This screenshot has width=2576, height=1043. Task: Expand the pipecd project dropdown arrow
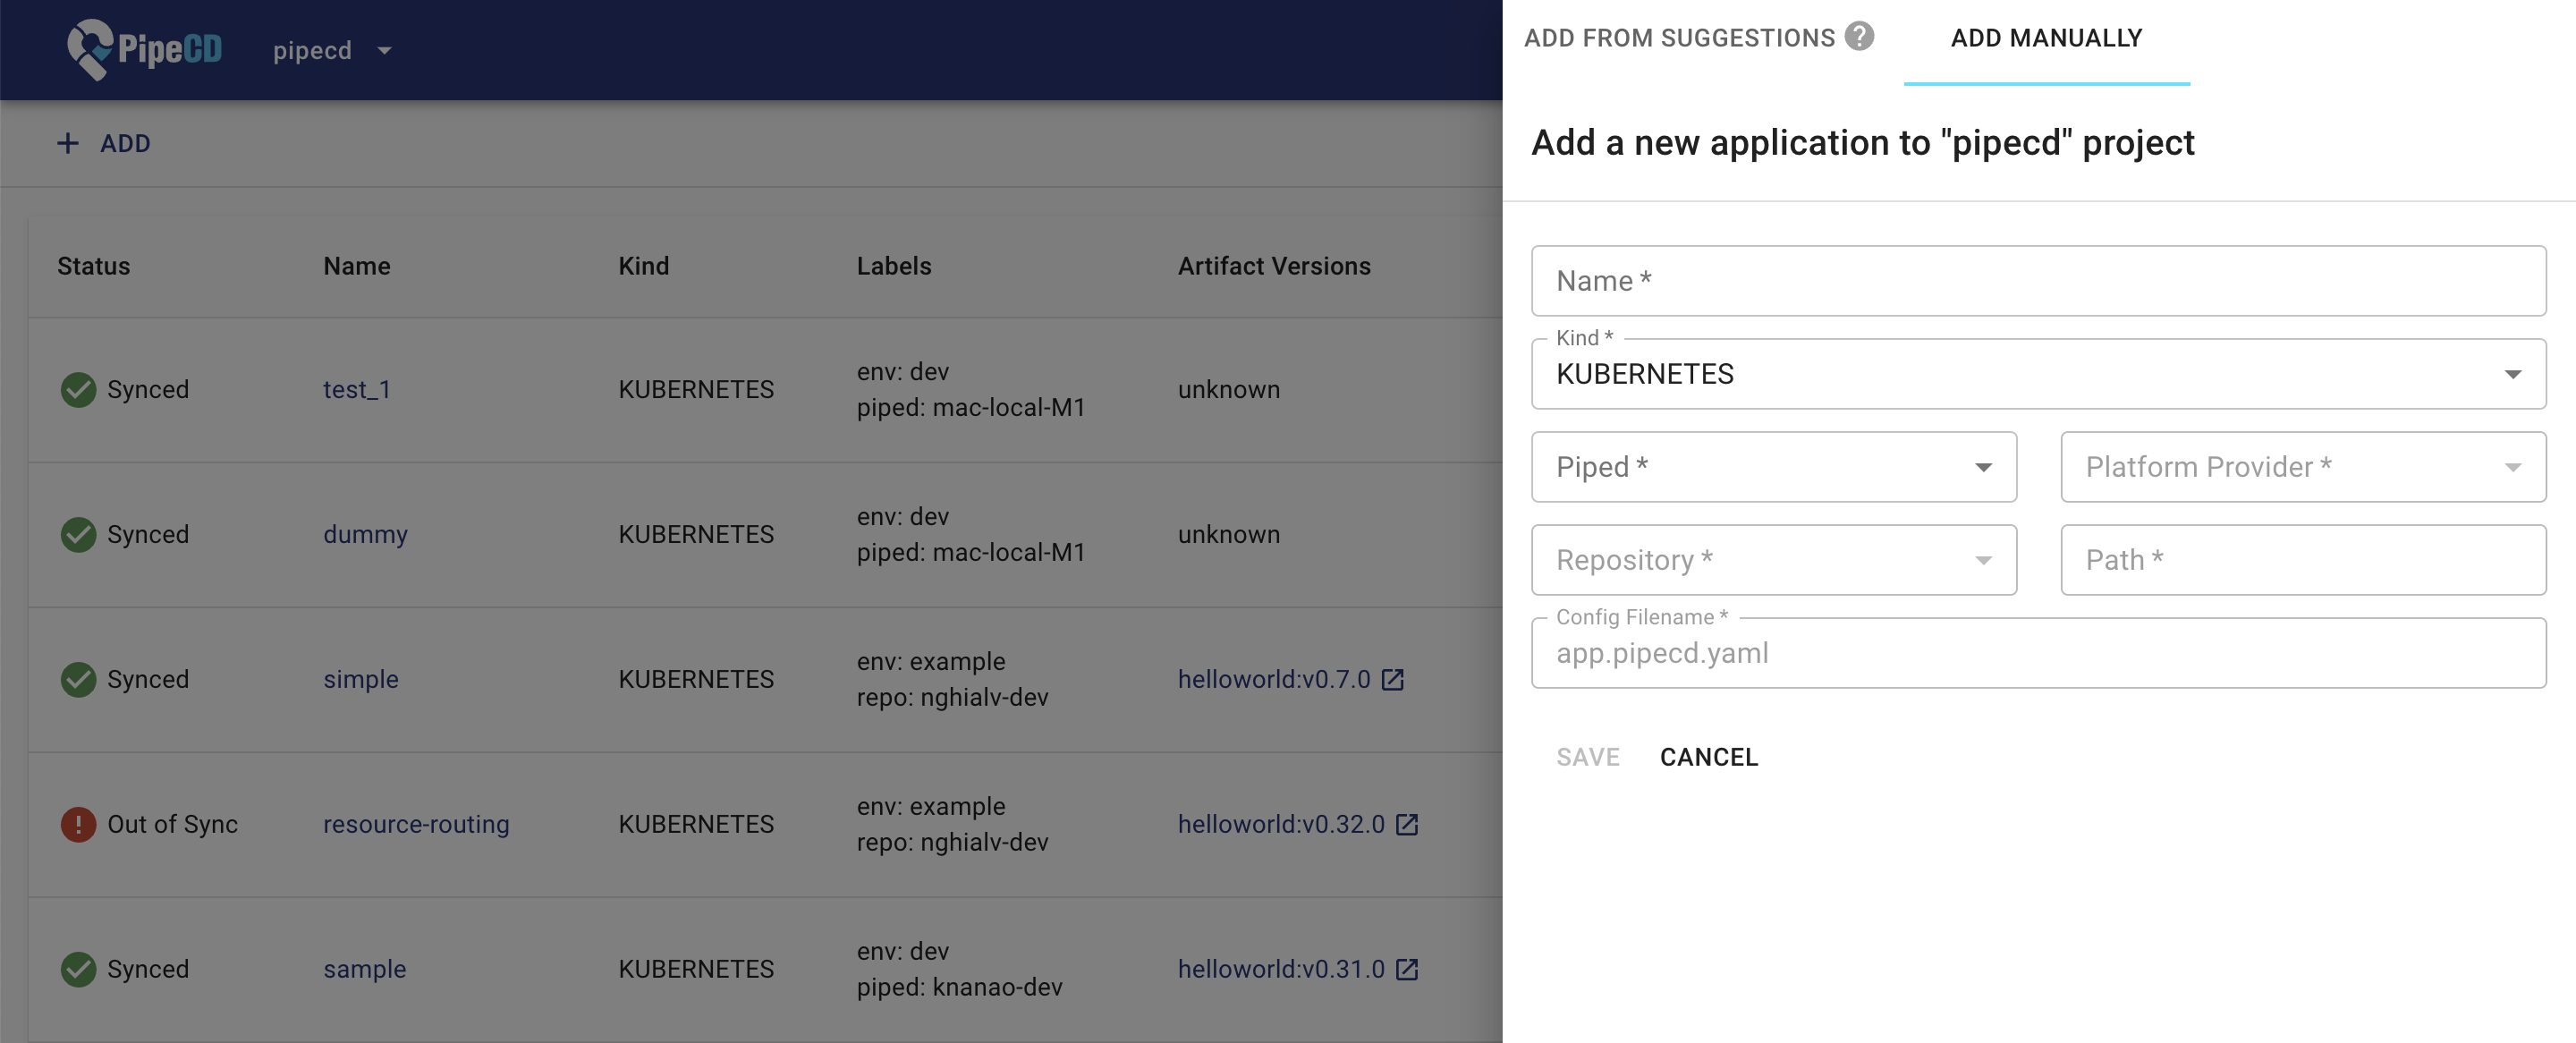(x=385, y=51)
